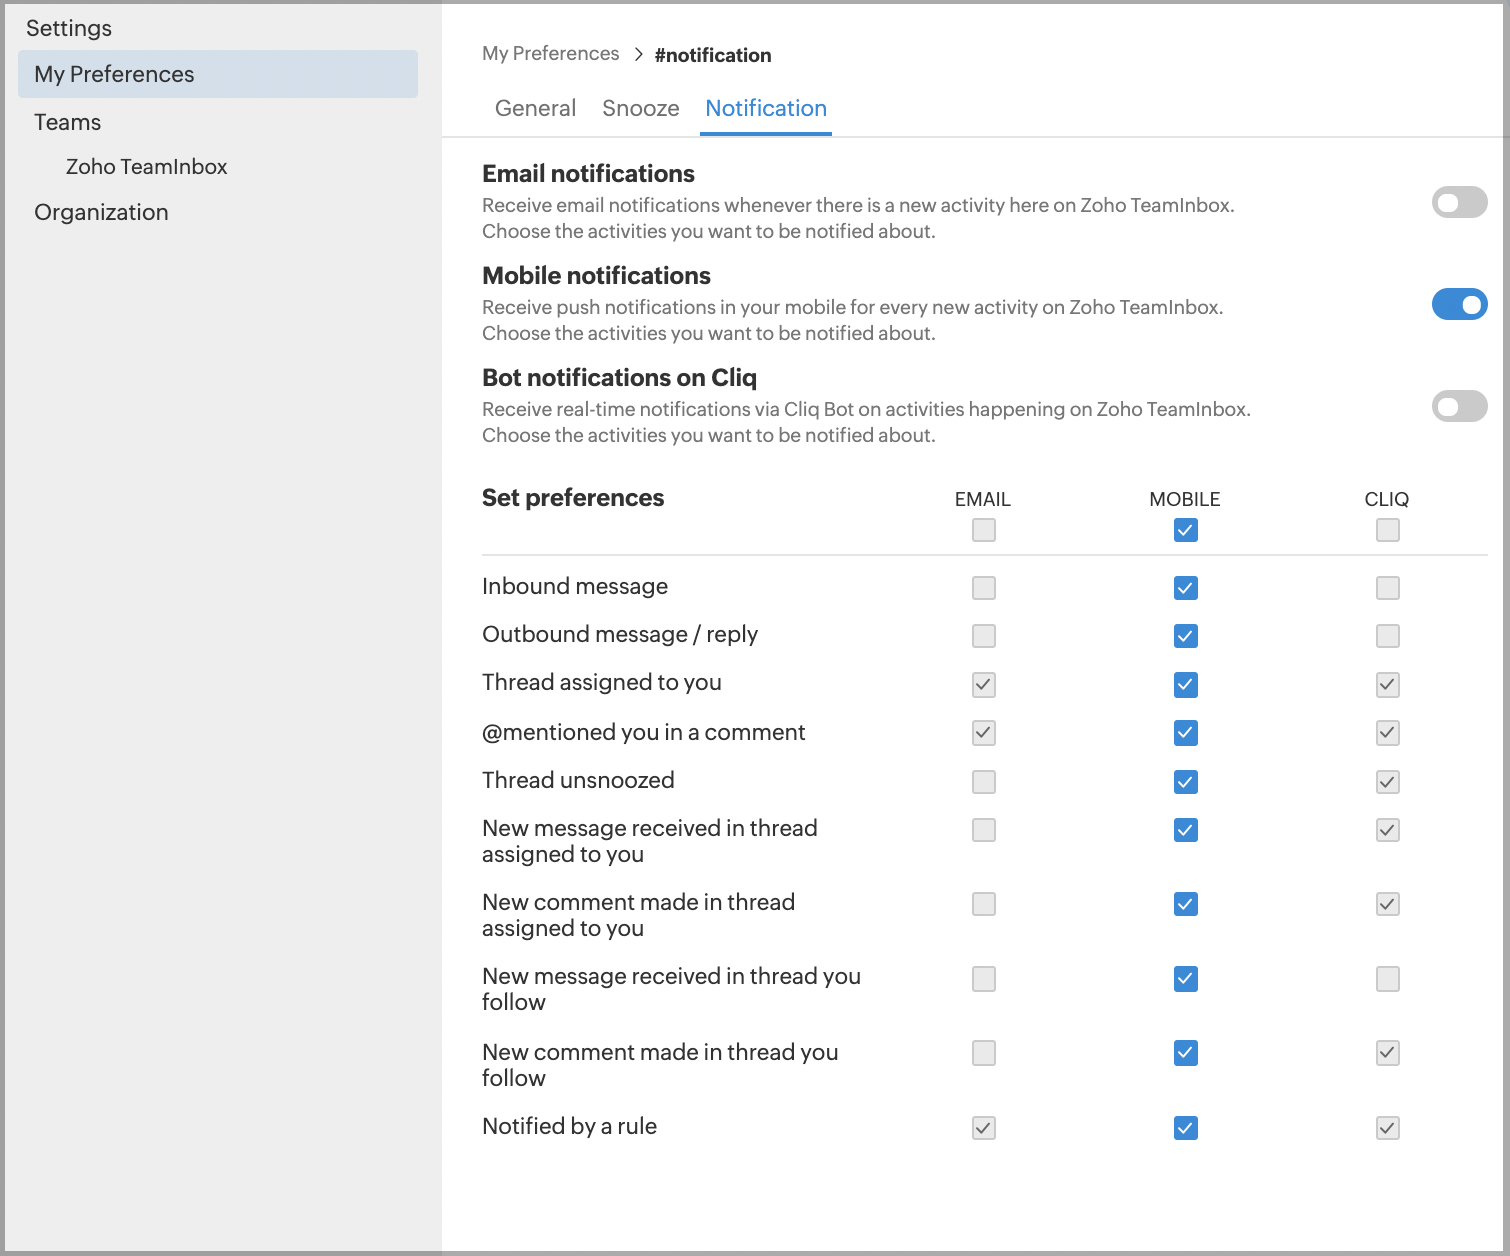1510x1256 pixels.
Task: Check the EMAIL column select-all checkbox
Action: point(984,530)
